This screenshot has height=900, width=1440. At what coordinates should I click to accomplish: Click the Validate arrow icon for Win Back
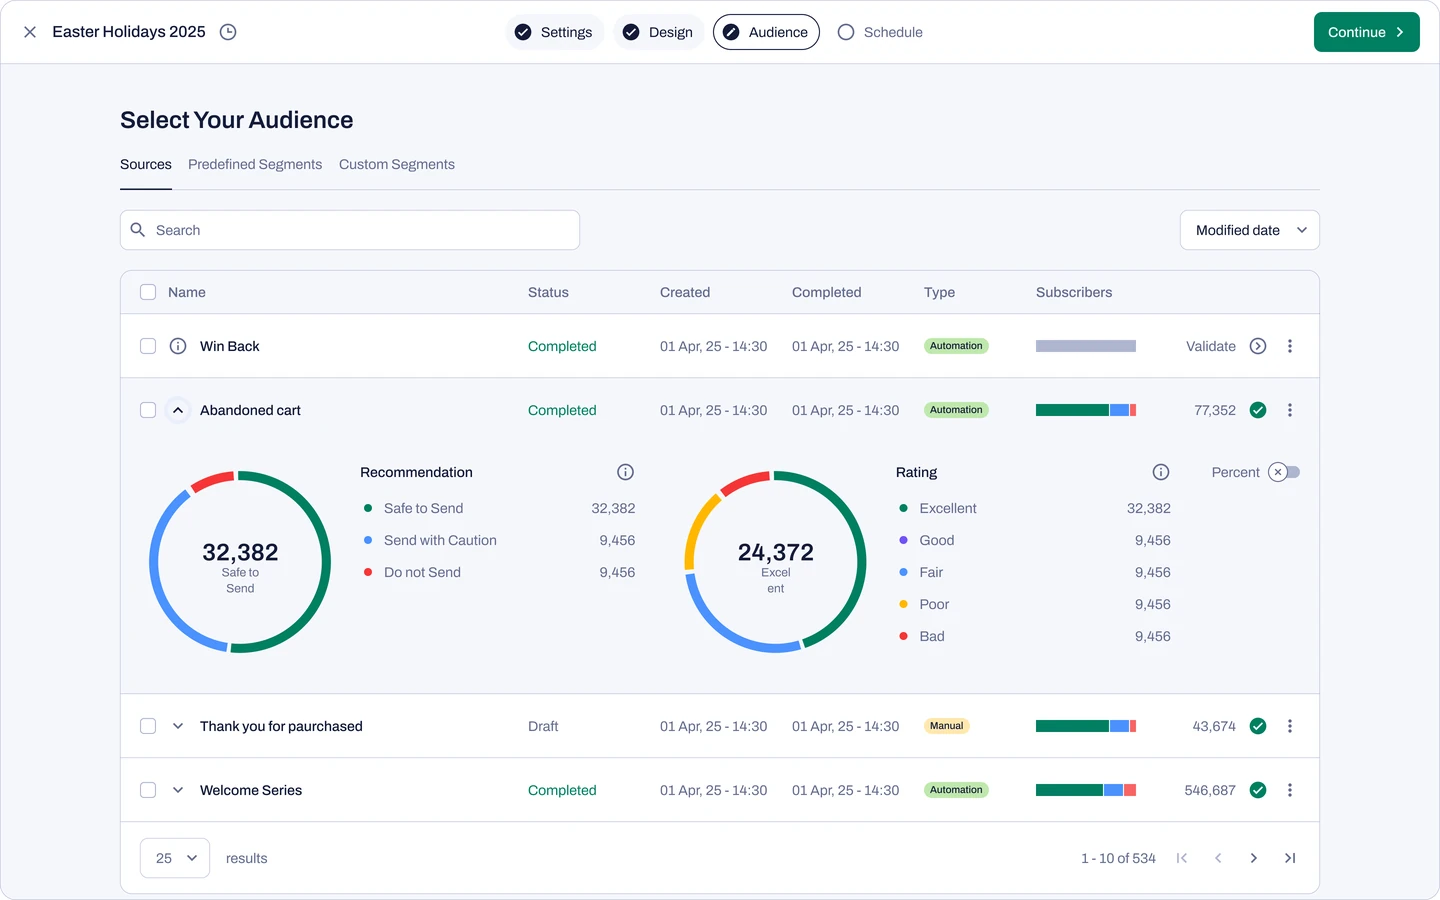pos(1258,346)
